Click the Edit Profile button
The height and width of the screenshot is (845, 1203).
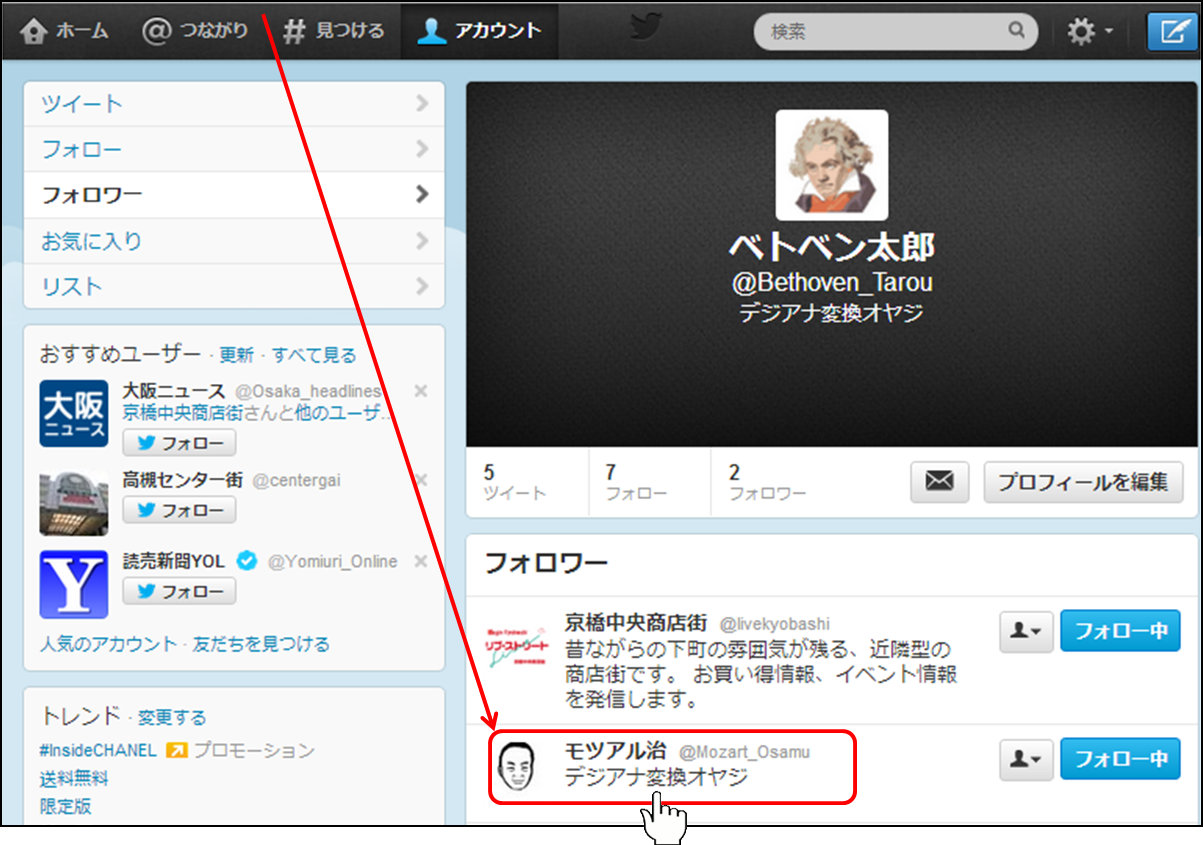tap(1083, 481)
